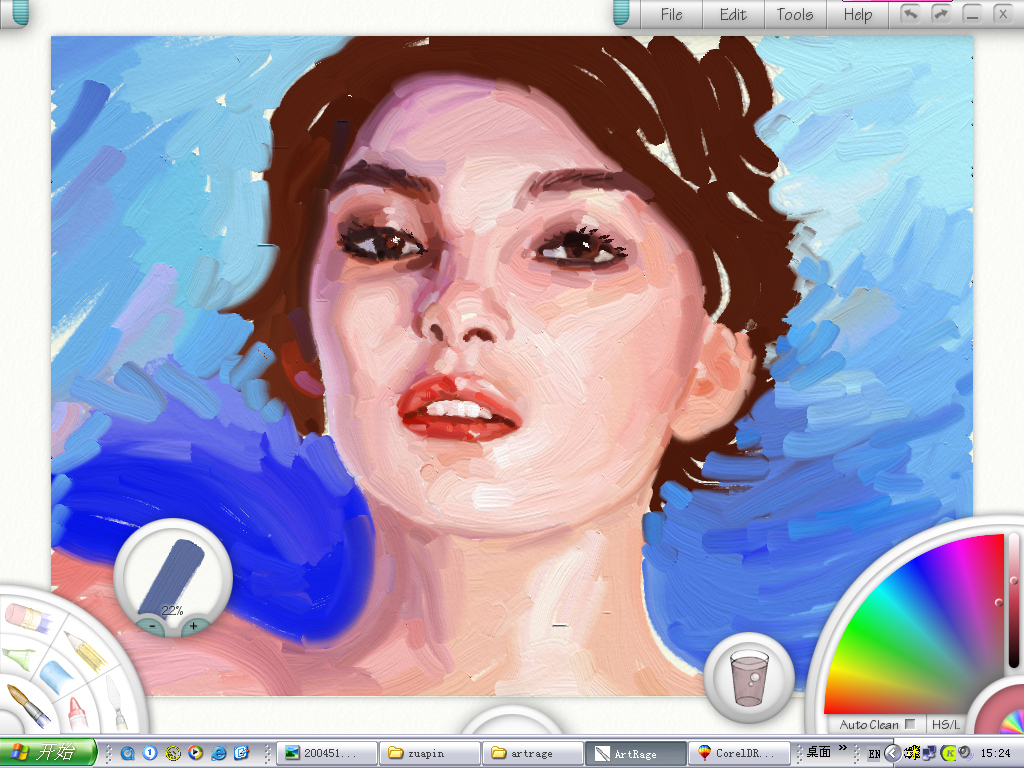Click the network computers tray icon

tap(929, 753)
